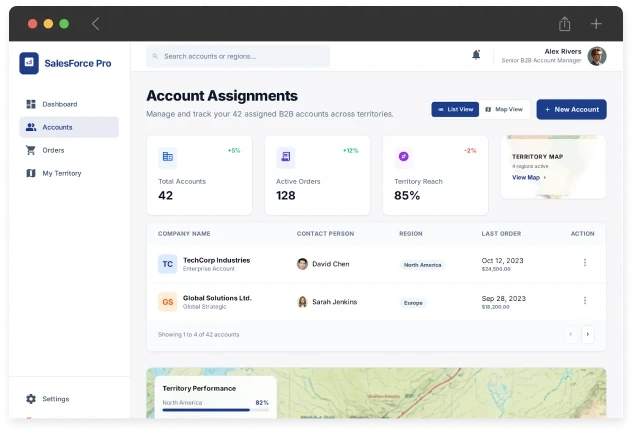Click the Sarah Jenkins contact name
This screenshot has height=433, width=634.
(335, 302)
